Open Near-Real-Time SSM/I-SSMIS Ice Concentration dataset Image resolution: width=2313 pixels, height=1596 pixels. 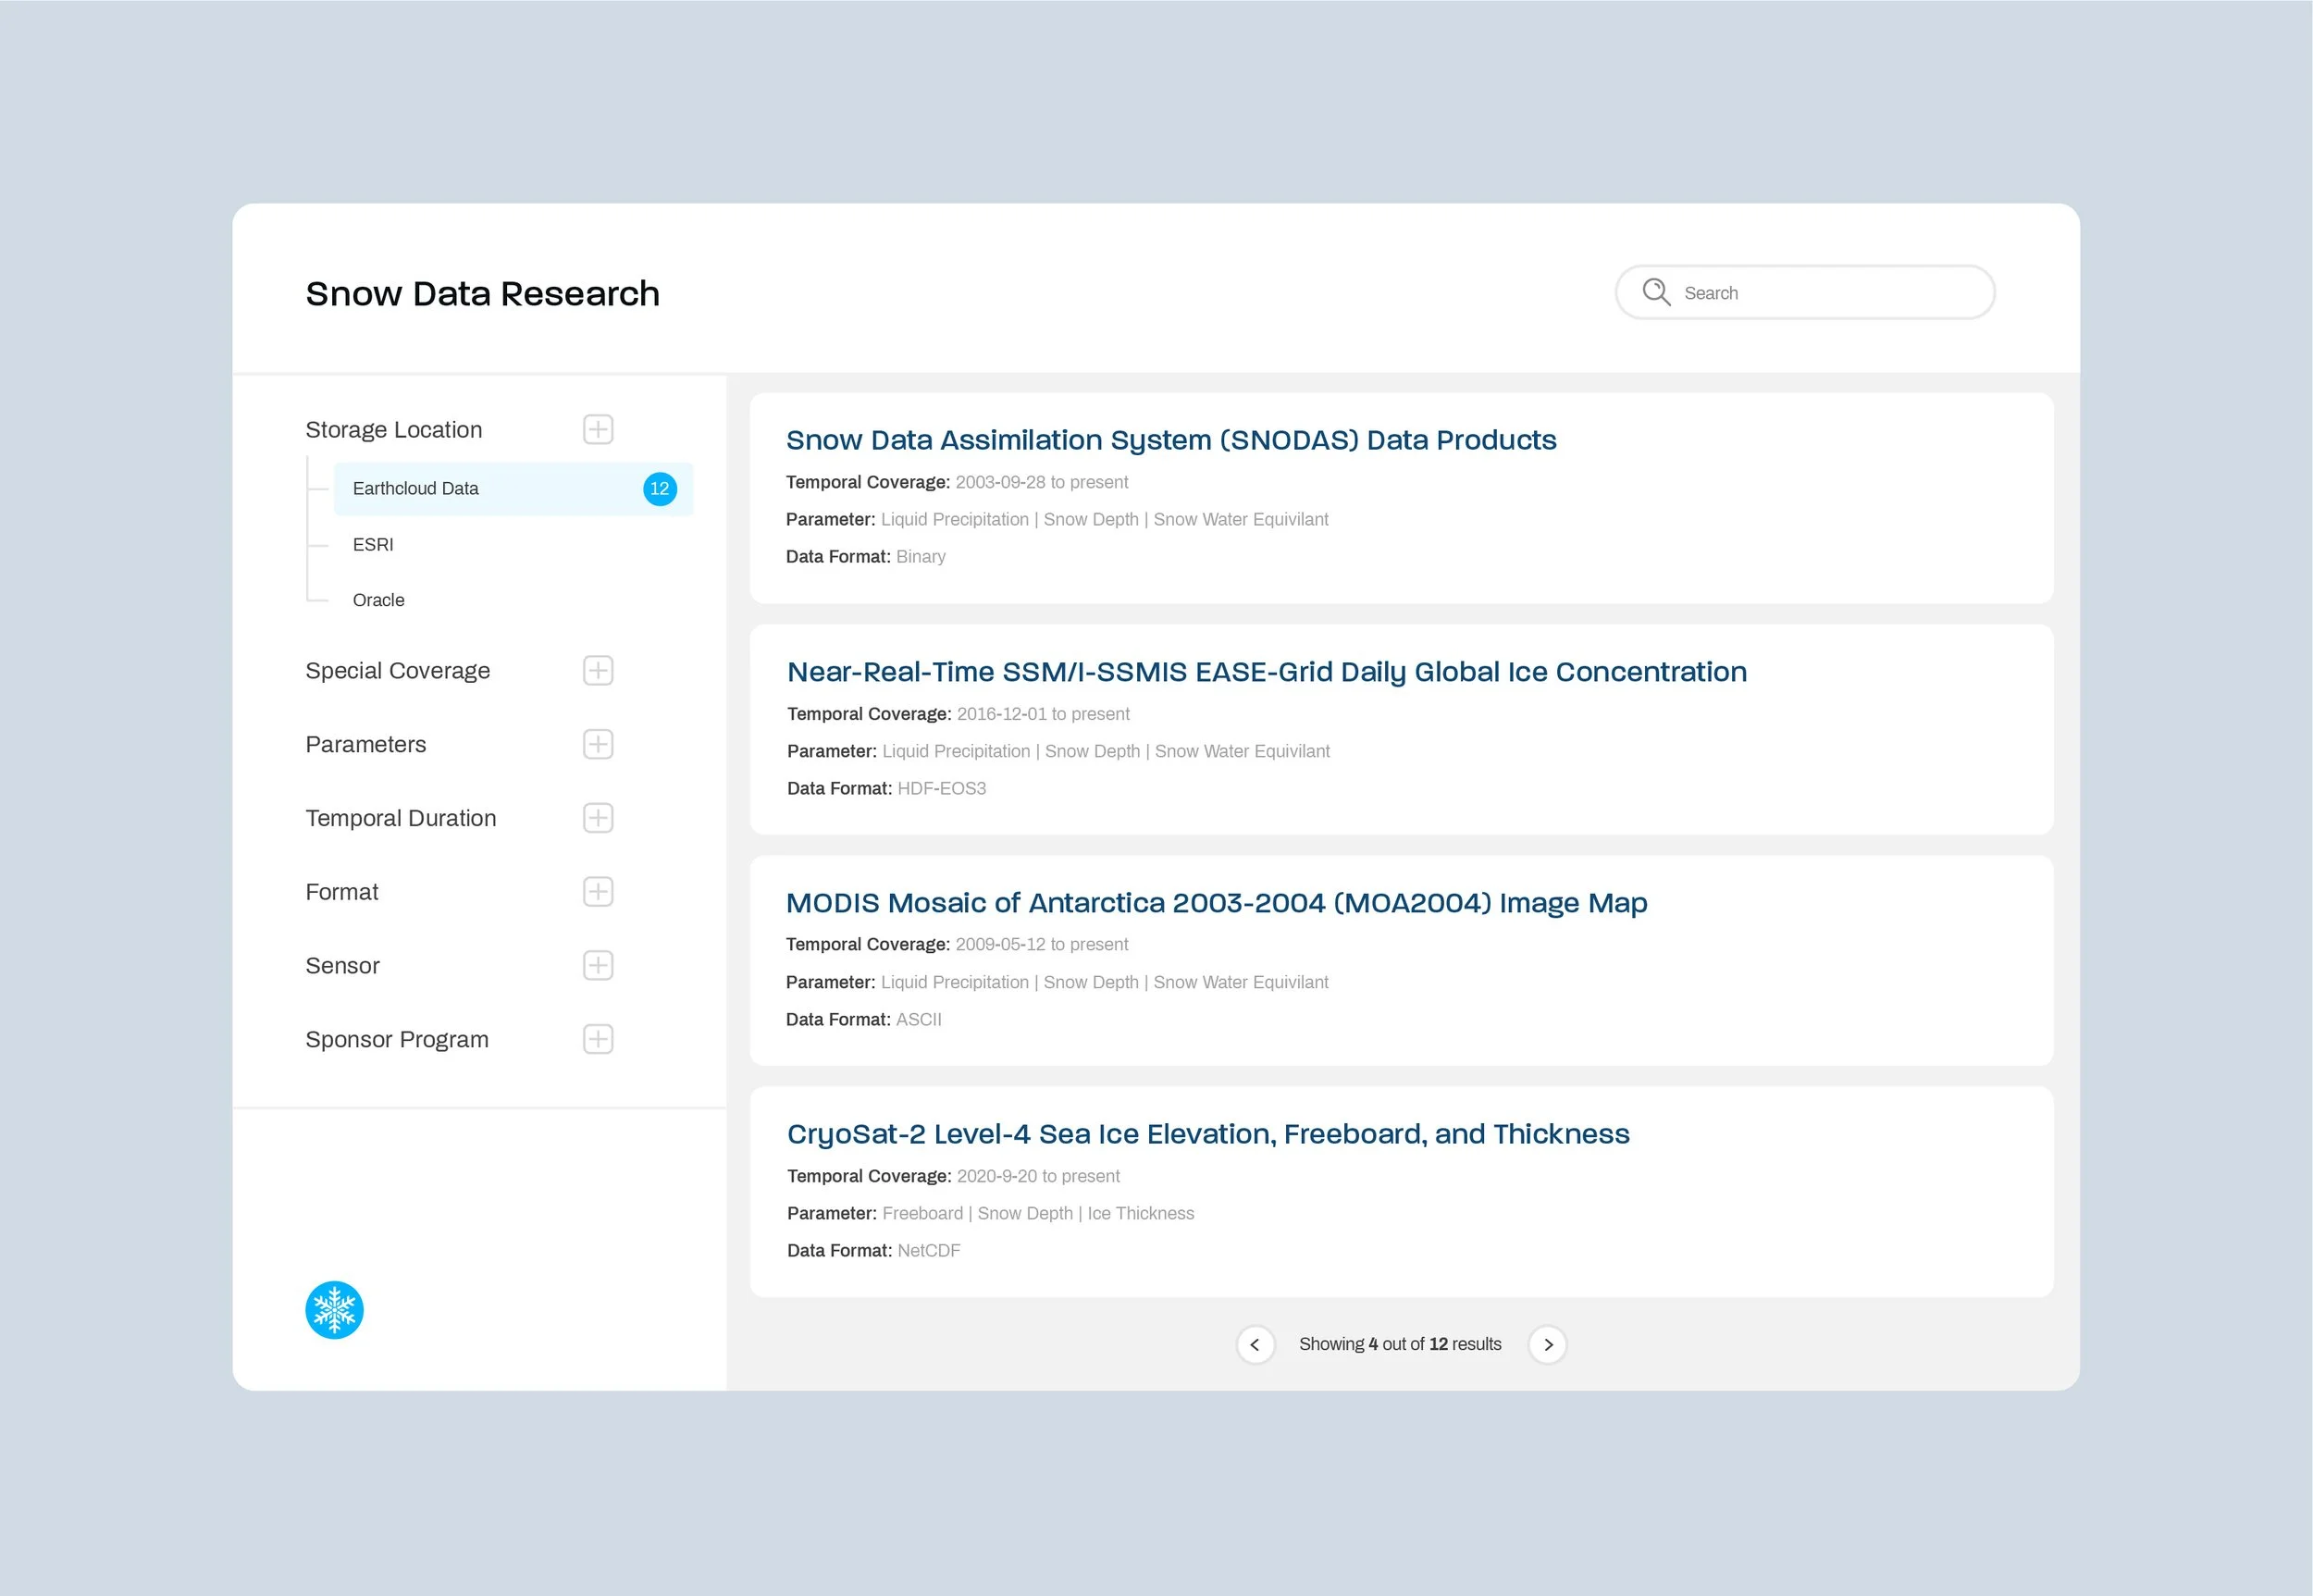(x=1266, y=672)
